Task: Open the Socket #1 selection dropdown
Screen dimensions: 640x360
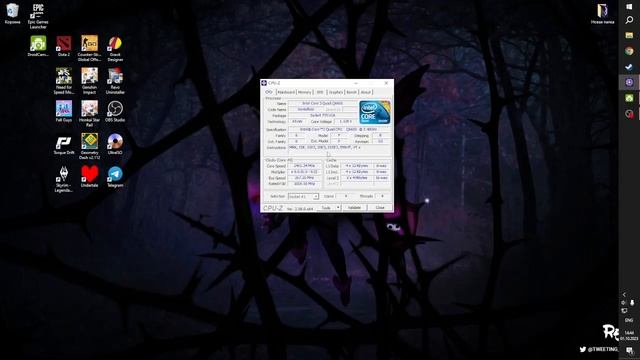Action: [x=303, y=196]
